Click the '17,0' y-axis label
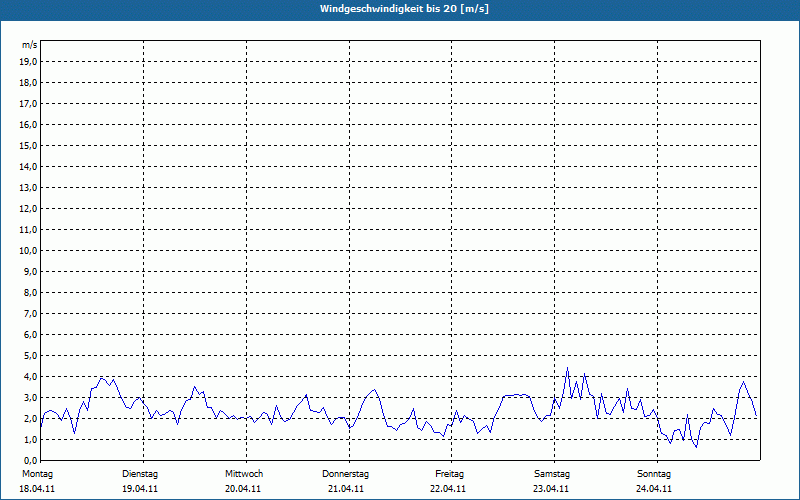The height and width of the screenshot is (500, 800). point(29,104)
